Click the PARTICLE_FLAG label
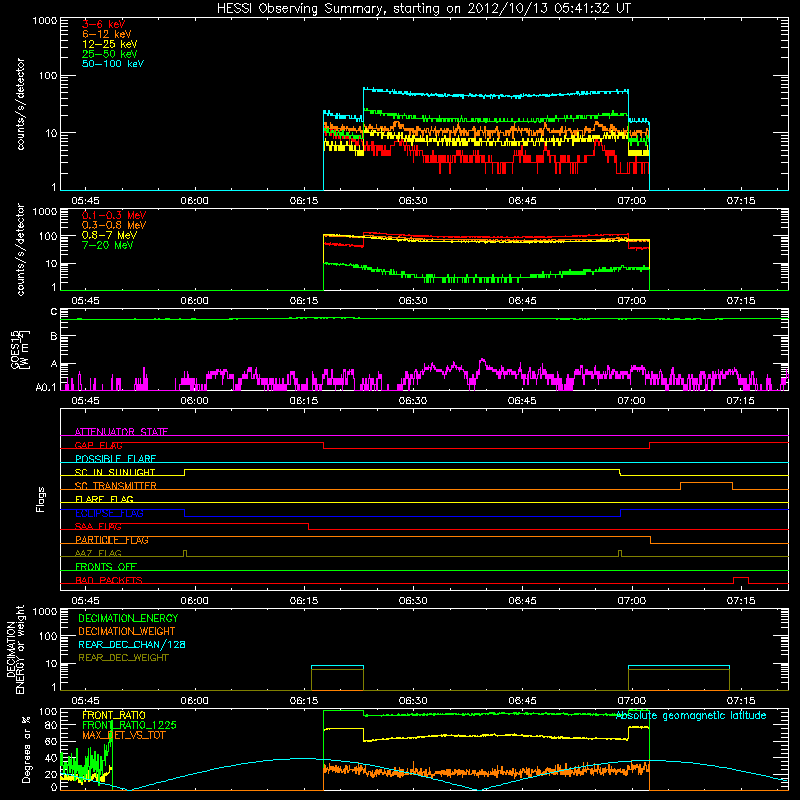800x800 pixels. (x=112, y=540)
